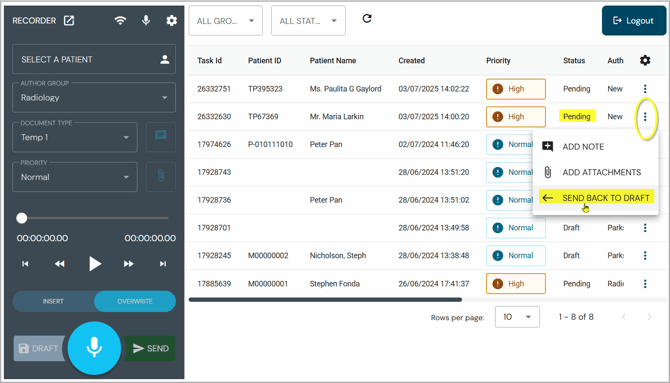Click the horizontal table scrollbar
Screen dimensions: 670x383
[325, 300]
